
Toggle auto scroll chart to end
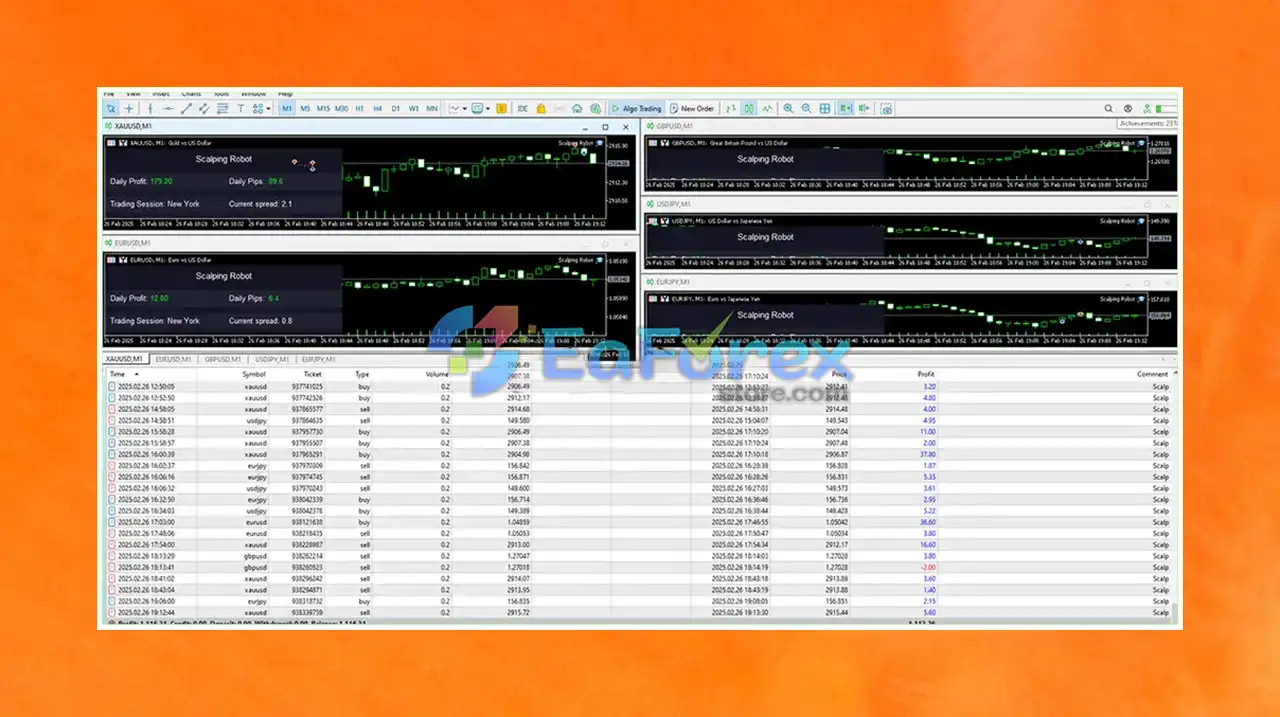(845, 108)
